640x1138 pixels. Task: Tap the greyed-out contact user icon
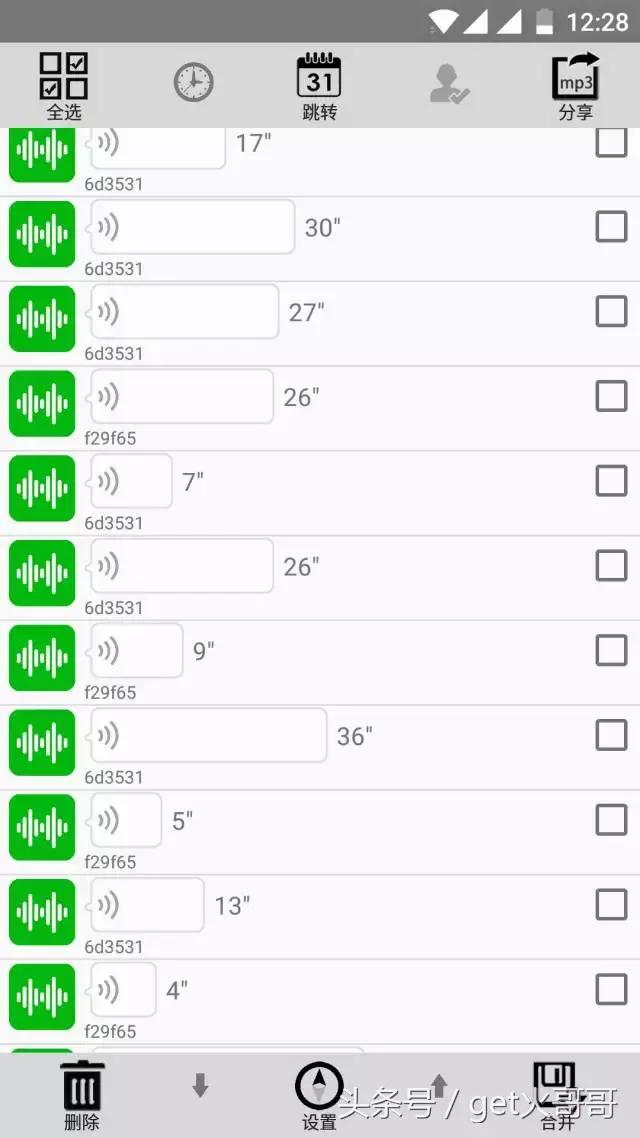click(449, 84)
